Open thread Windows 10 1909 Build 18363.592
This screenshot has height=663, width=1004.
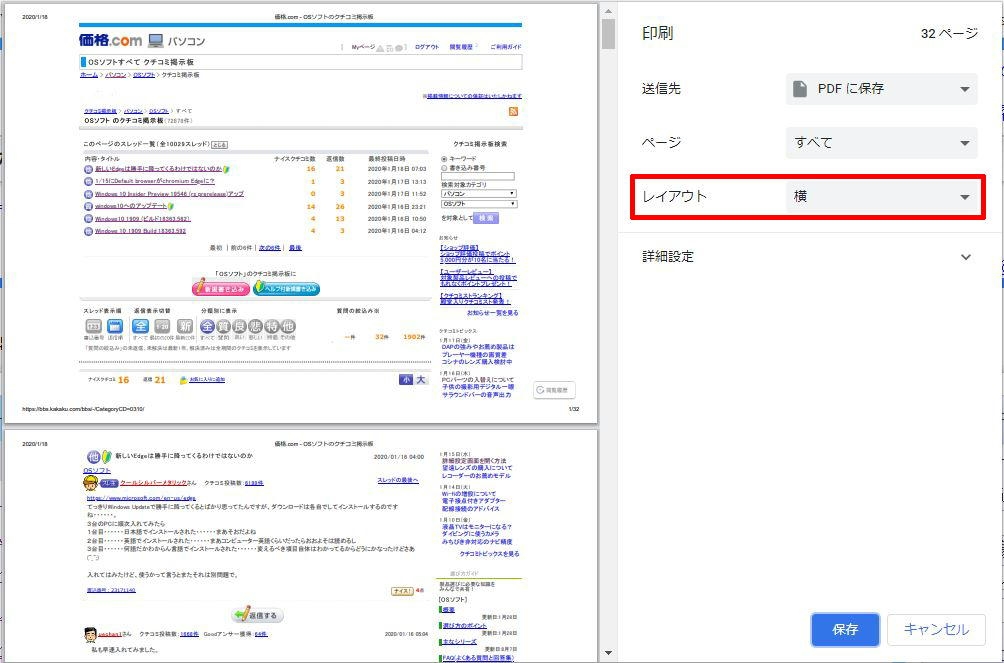click(x=140, y=231)
